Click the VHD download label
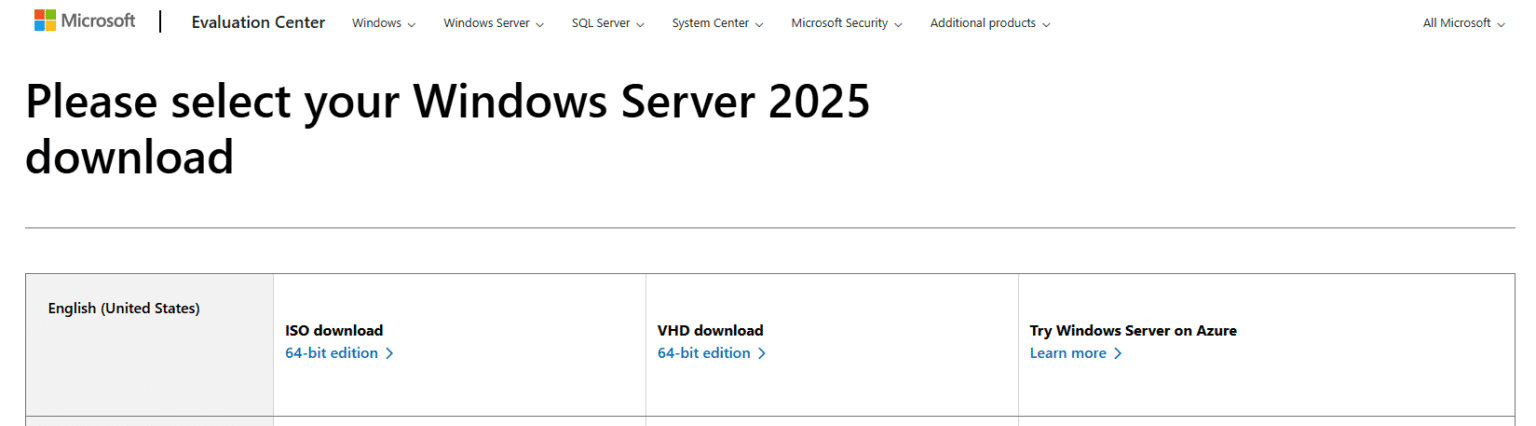This screenshot has width=1536, height=426. coord(710,330)
